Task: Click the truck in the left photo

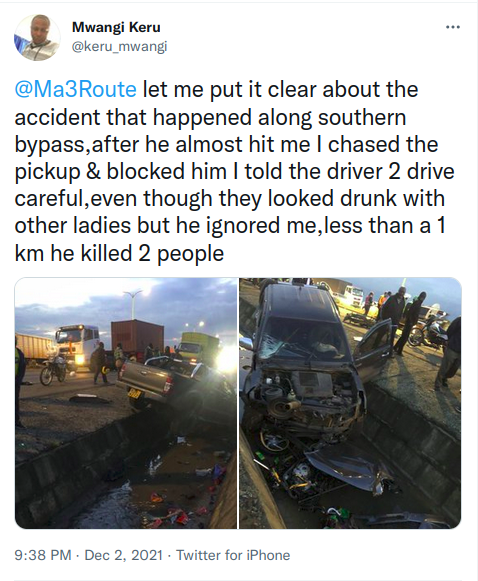Action: [x=77, y=345]
